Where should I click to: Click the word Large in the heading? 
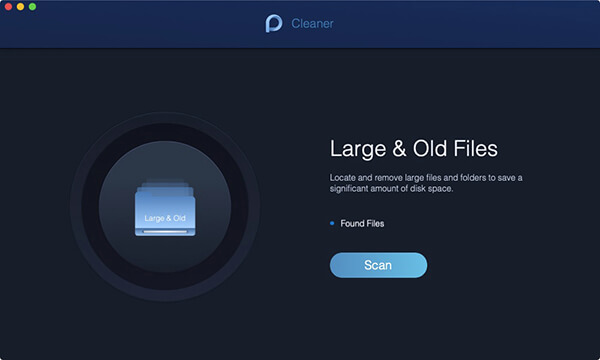pos(358,149)
